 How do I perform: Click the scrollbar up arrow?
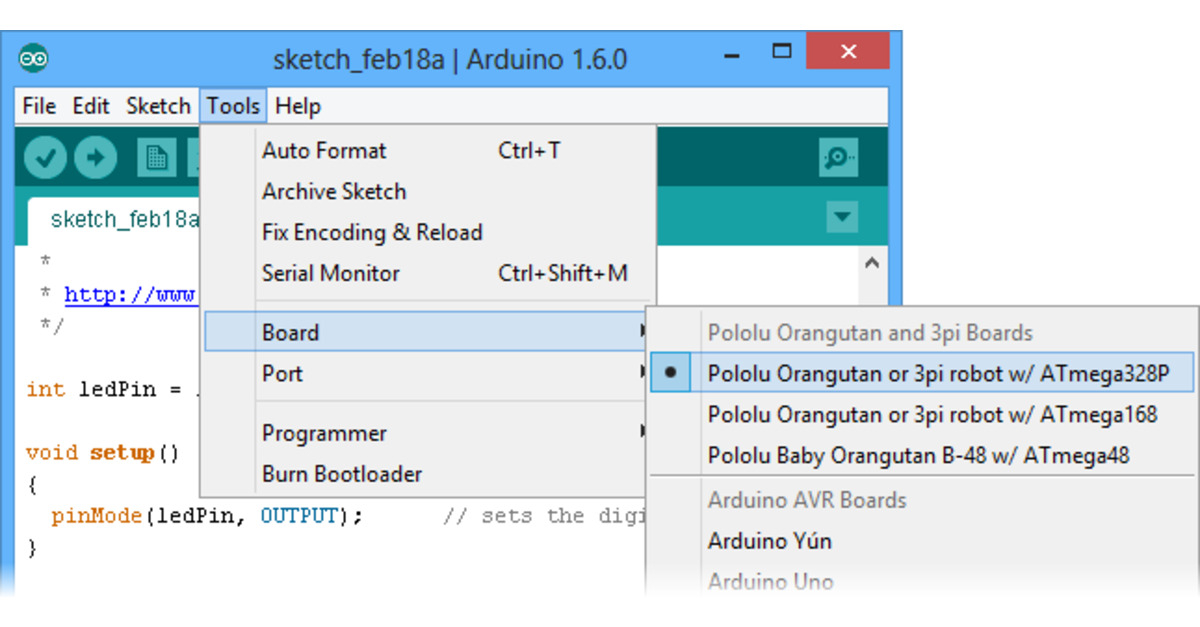(871, 260)
